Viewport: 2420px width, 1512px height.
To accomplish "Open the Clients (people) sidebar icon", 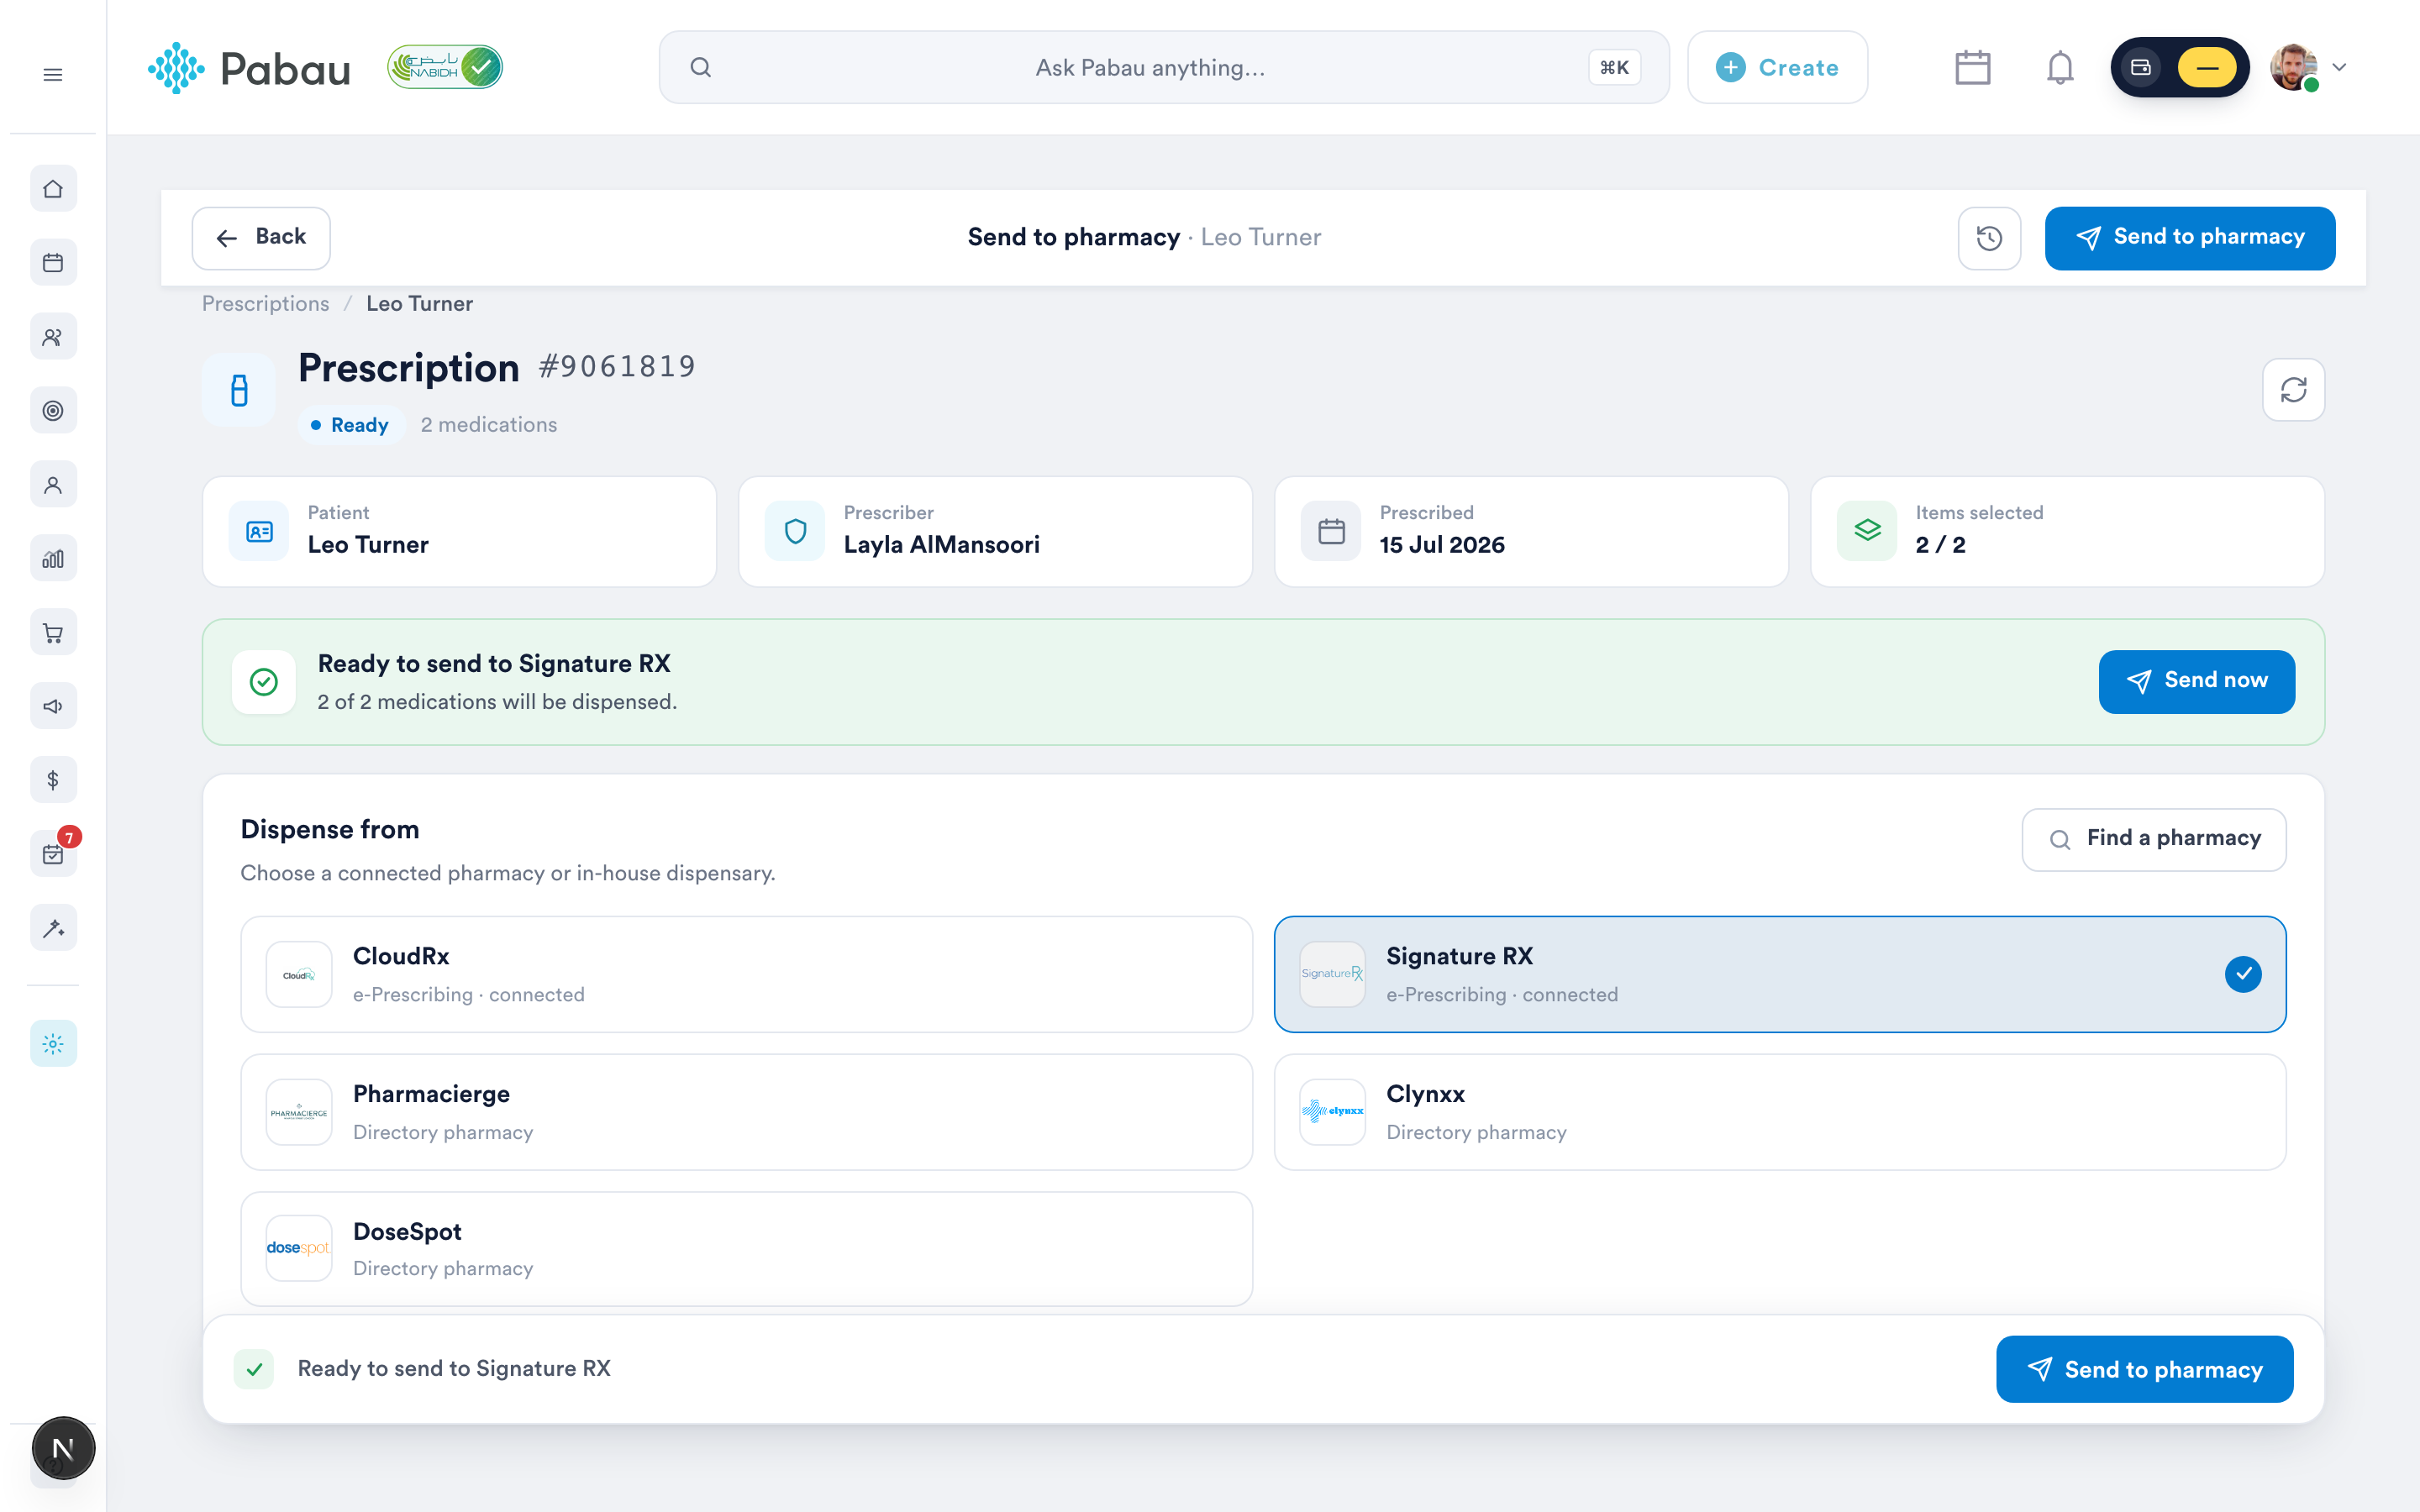I will pyautogui.click(x=53, y=337).
